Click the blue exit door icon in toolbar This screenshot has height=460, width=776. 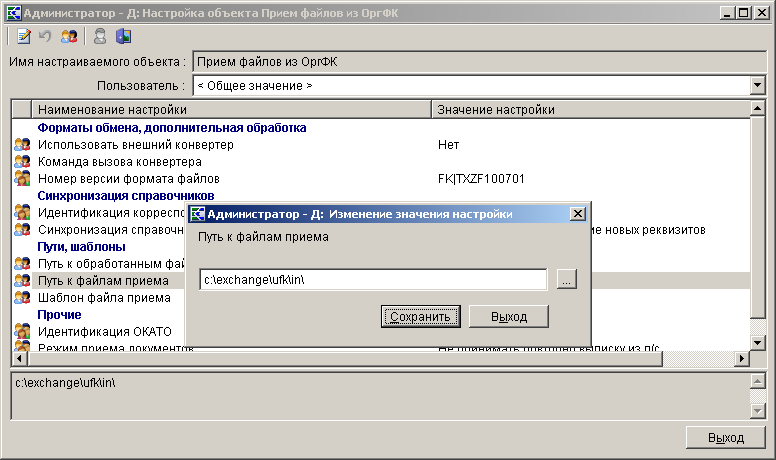pos(123,37)
